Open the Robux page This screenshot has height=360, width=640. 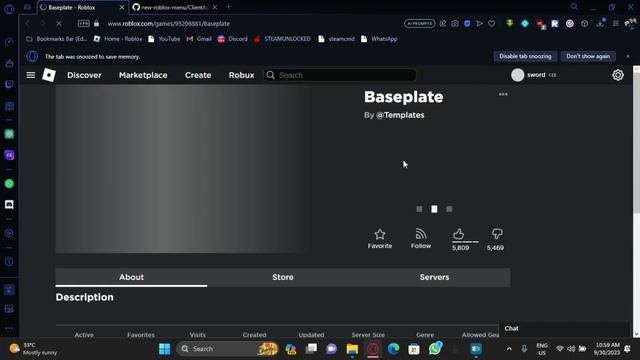tap(241, 75)
